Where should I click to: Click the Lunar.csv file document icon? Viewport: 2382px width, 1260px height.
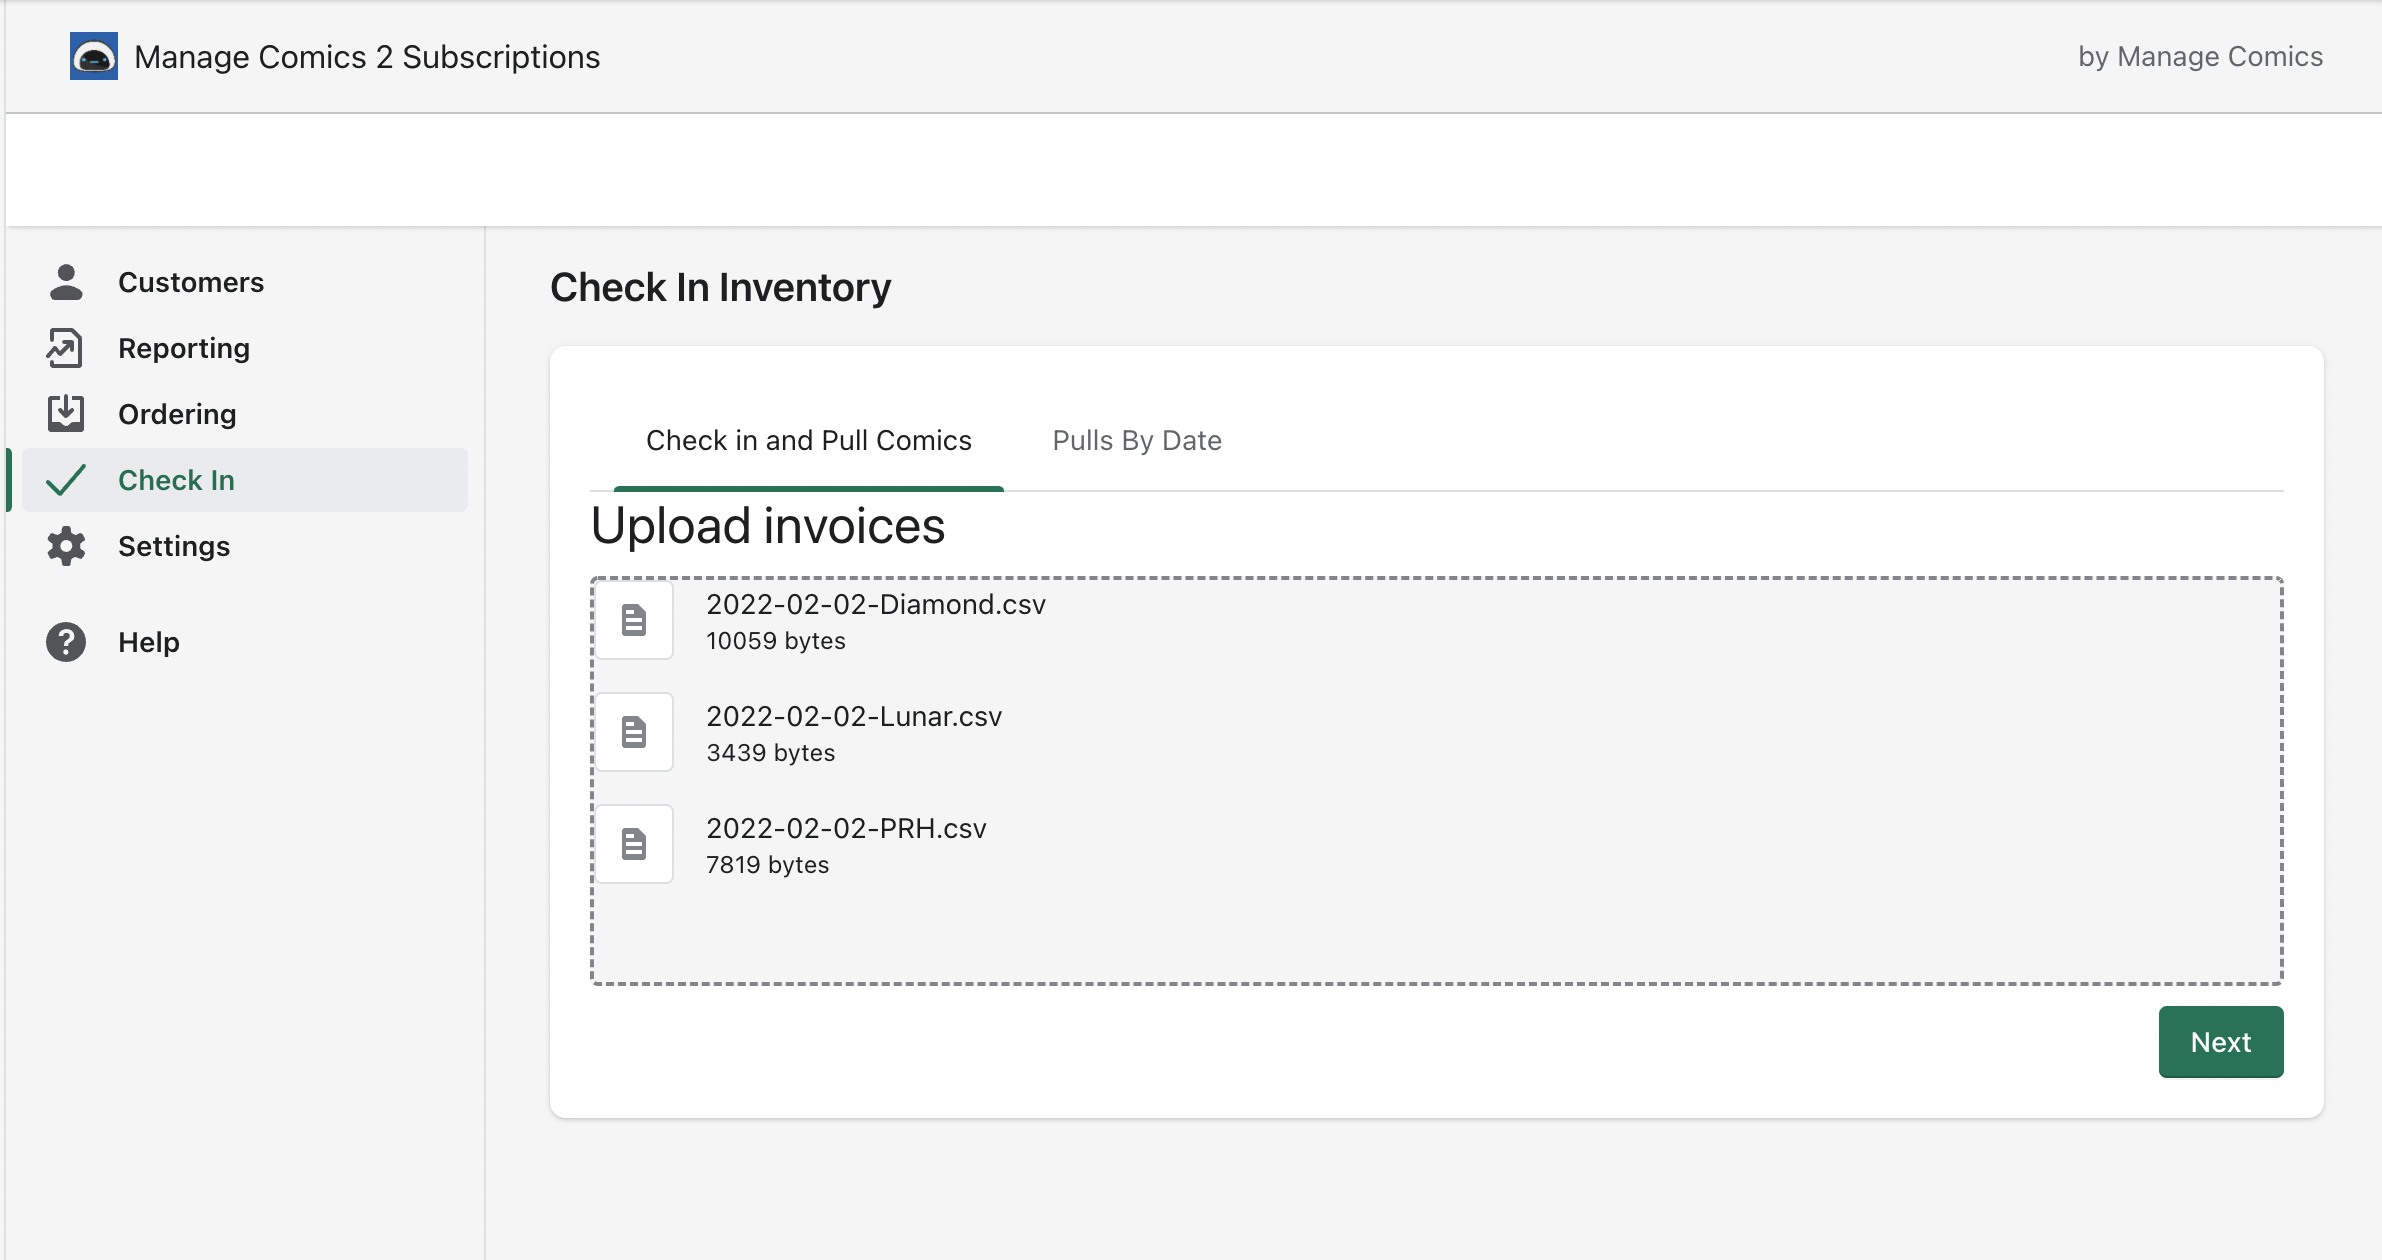pos(634,732)
